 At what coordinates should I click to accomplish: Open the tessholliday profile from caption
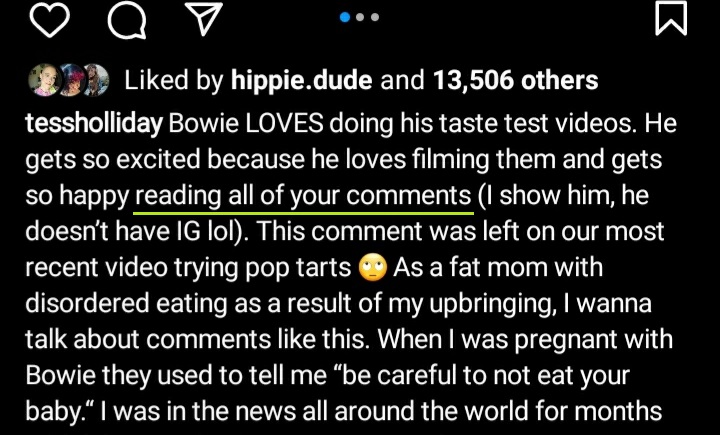[x=94, y=124]
